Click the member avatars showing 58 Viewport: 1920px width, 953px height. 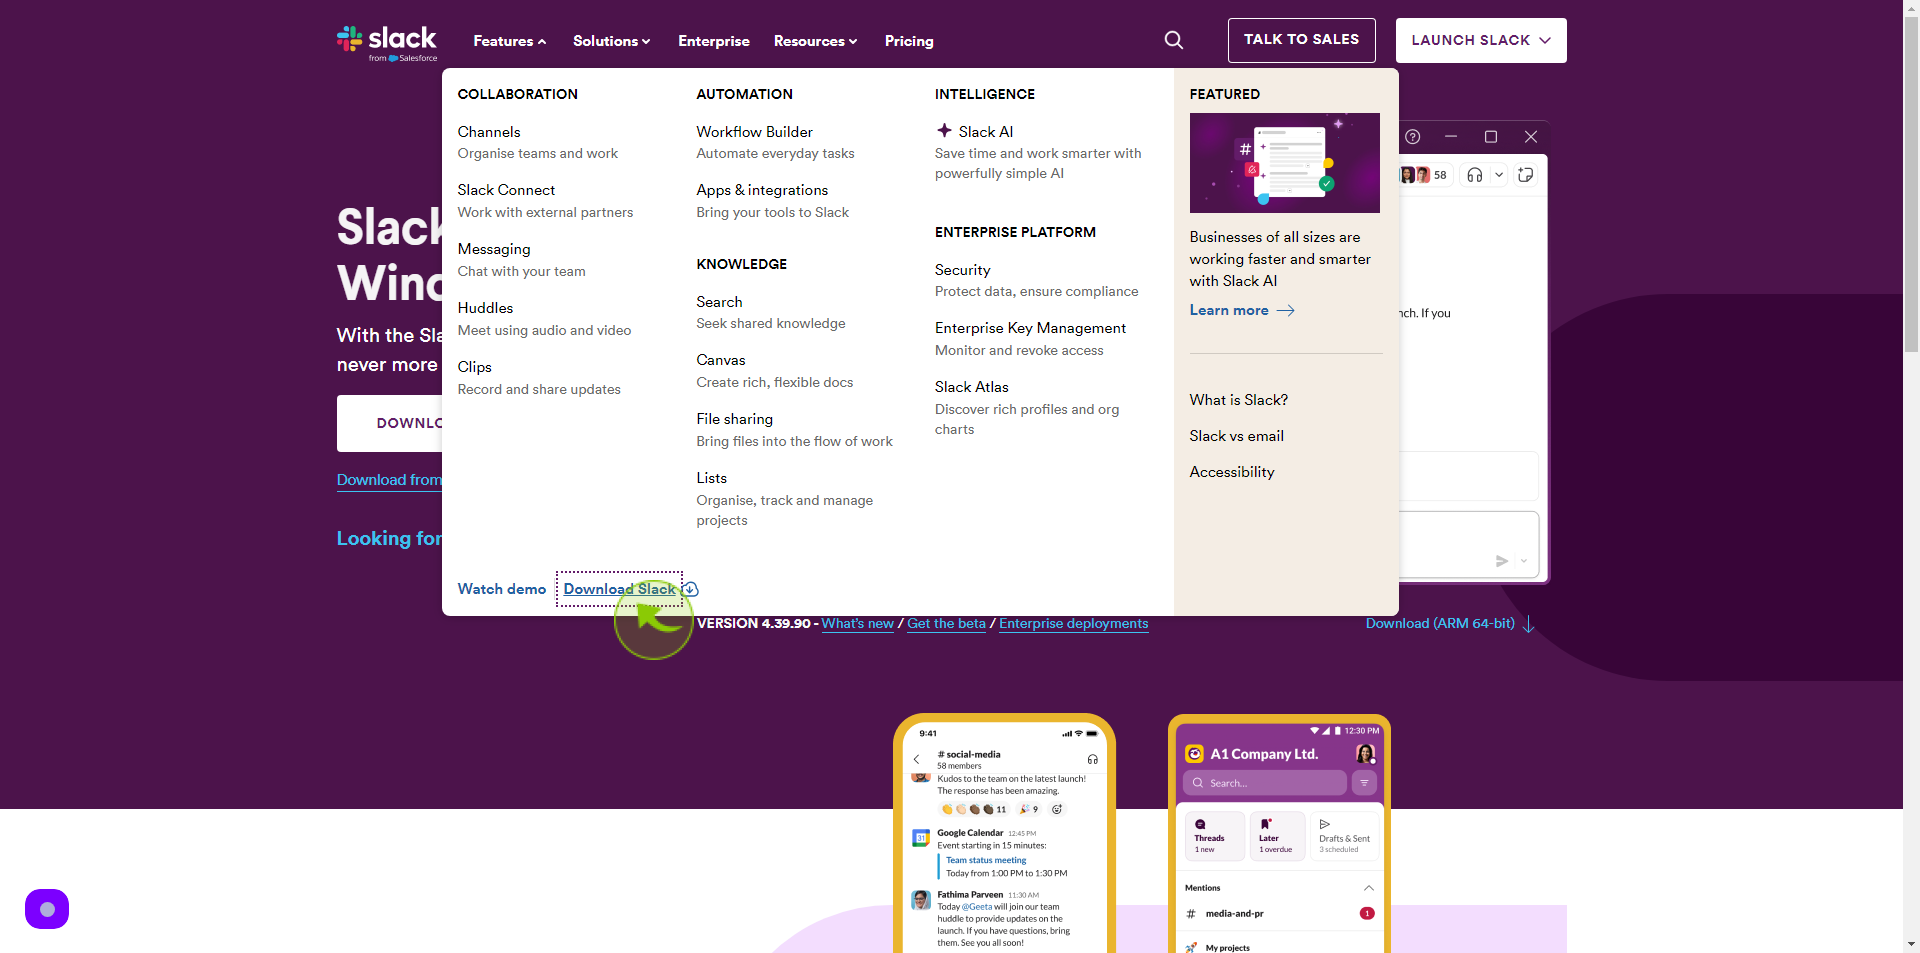(1424, 175)
